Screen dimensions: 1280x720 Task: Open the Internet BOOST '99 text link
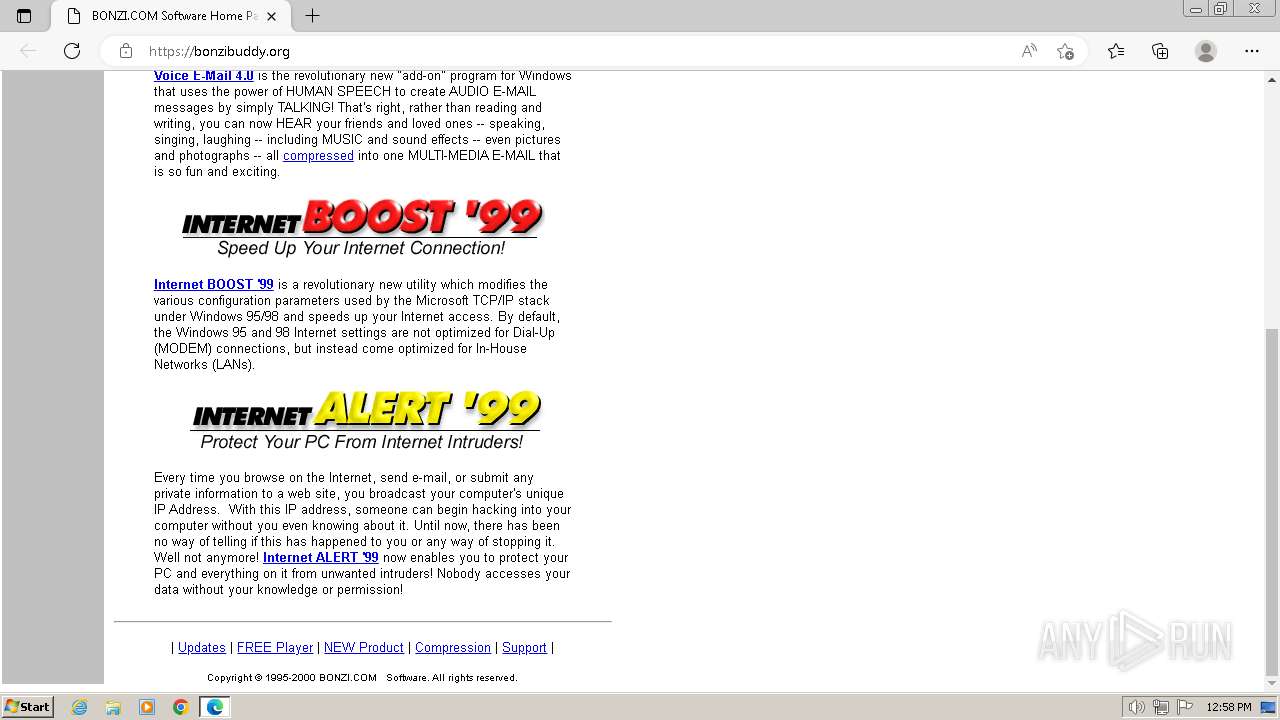point(213,284)
